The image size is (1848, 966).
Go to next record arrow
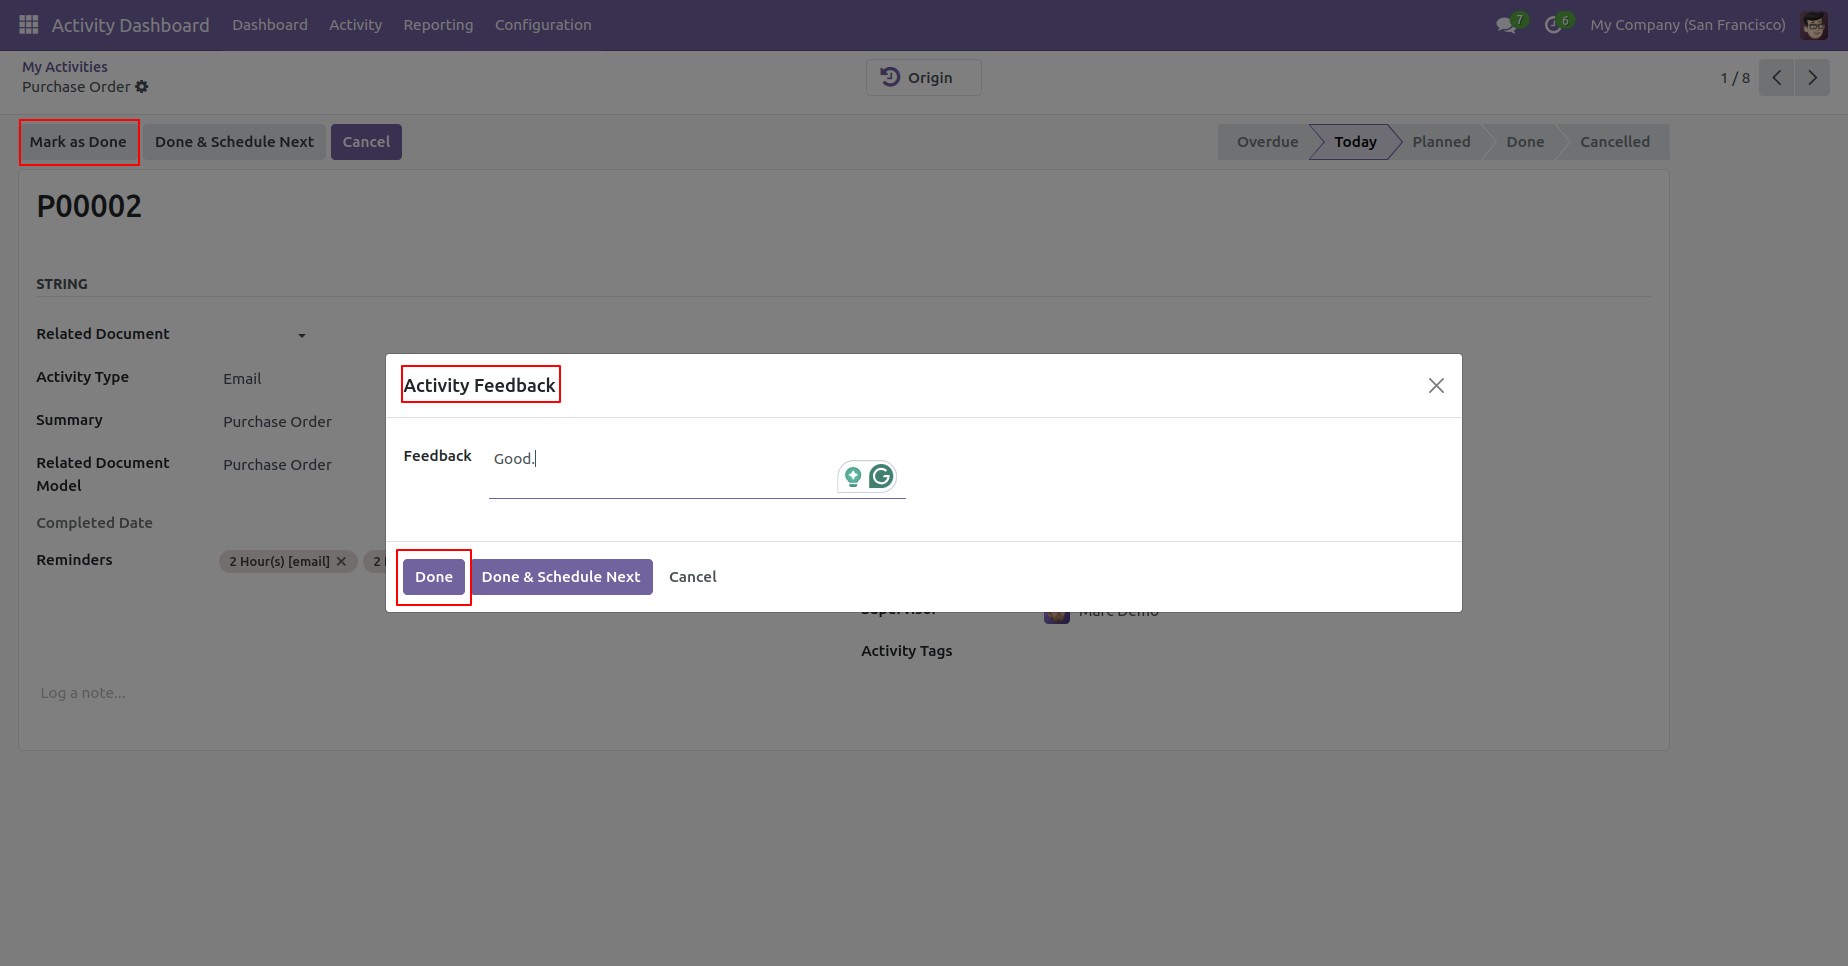point(1812,78)
